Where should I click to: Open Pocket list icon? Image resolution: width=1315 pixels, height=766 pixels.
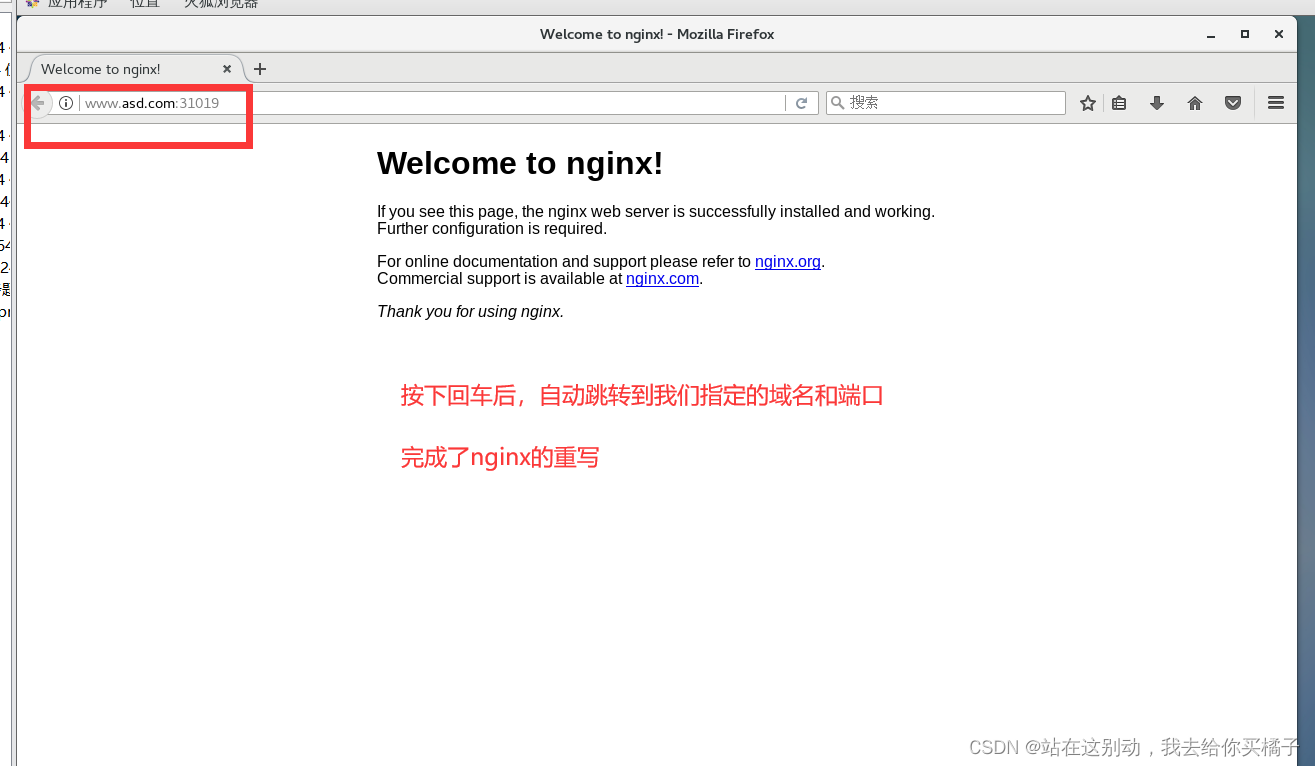(1233, 103)
